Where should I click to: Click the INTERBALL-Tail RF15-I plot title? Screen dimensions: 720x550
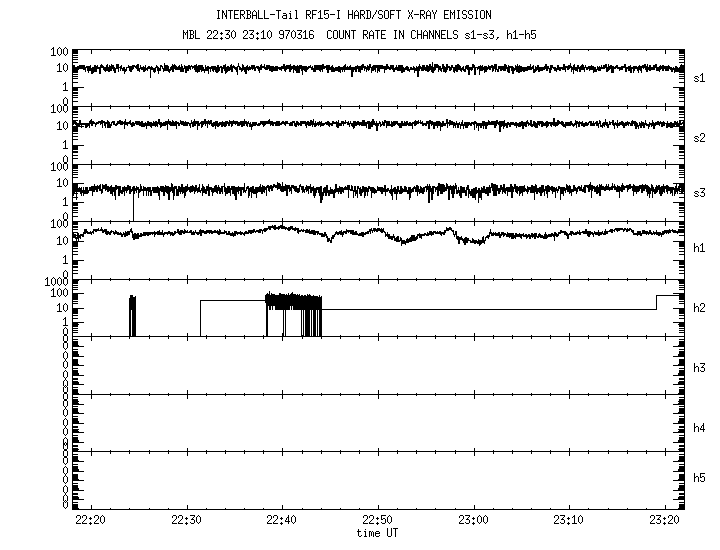[x=367, y=15]
